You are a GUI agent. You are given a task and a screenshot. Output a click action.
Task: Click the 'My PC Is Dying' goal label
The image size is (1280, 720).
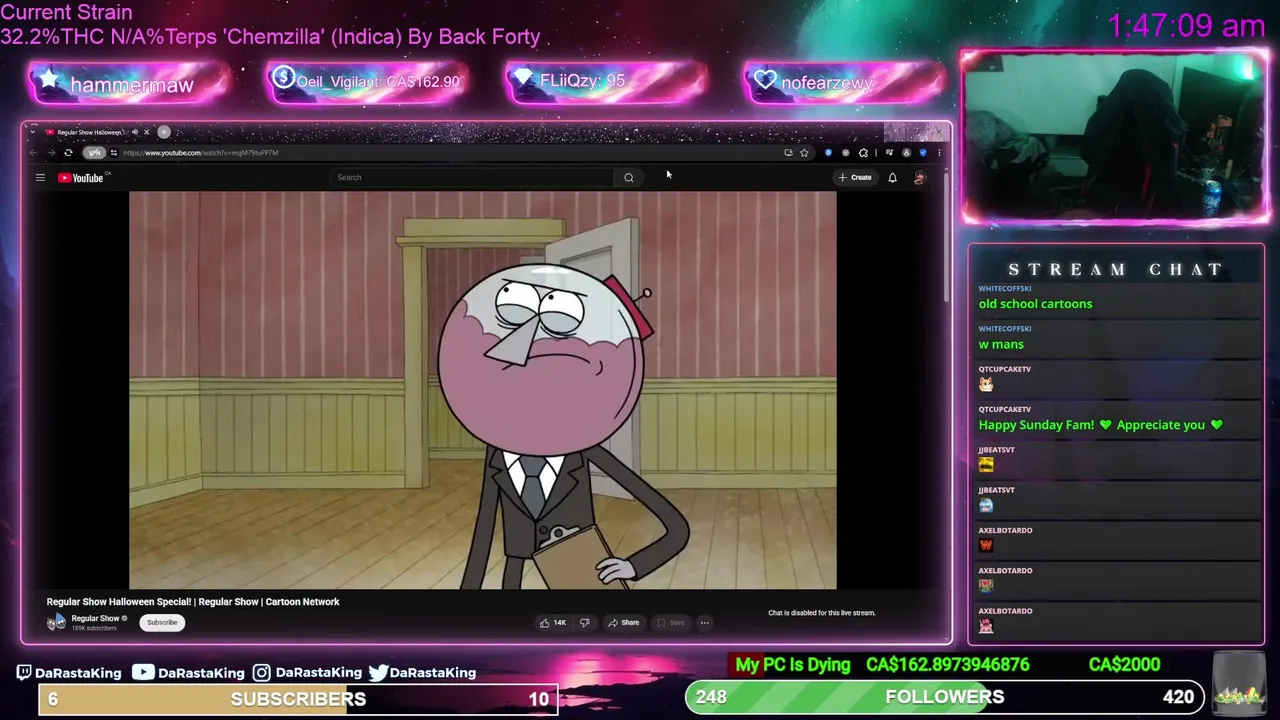(792, 665)
